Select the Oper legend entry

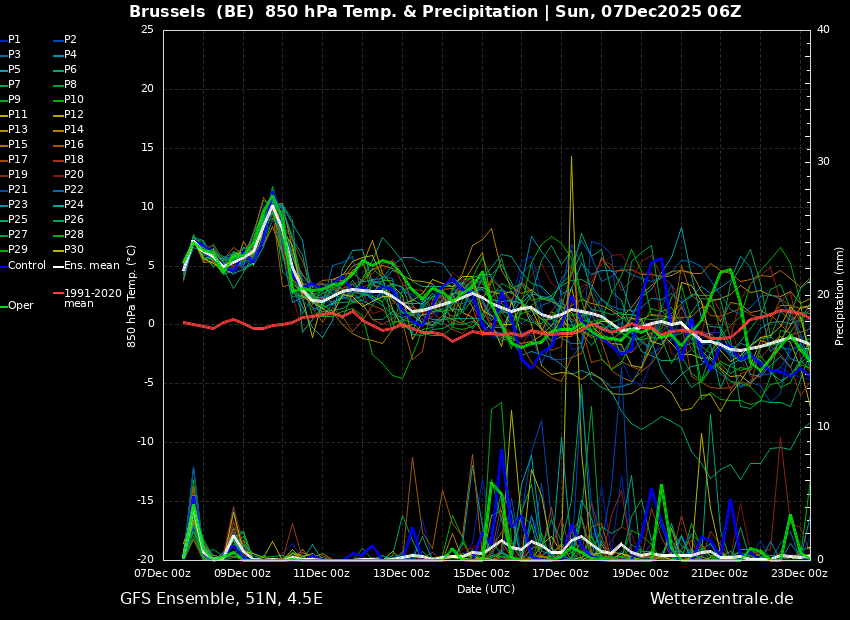17,306
